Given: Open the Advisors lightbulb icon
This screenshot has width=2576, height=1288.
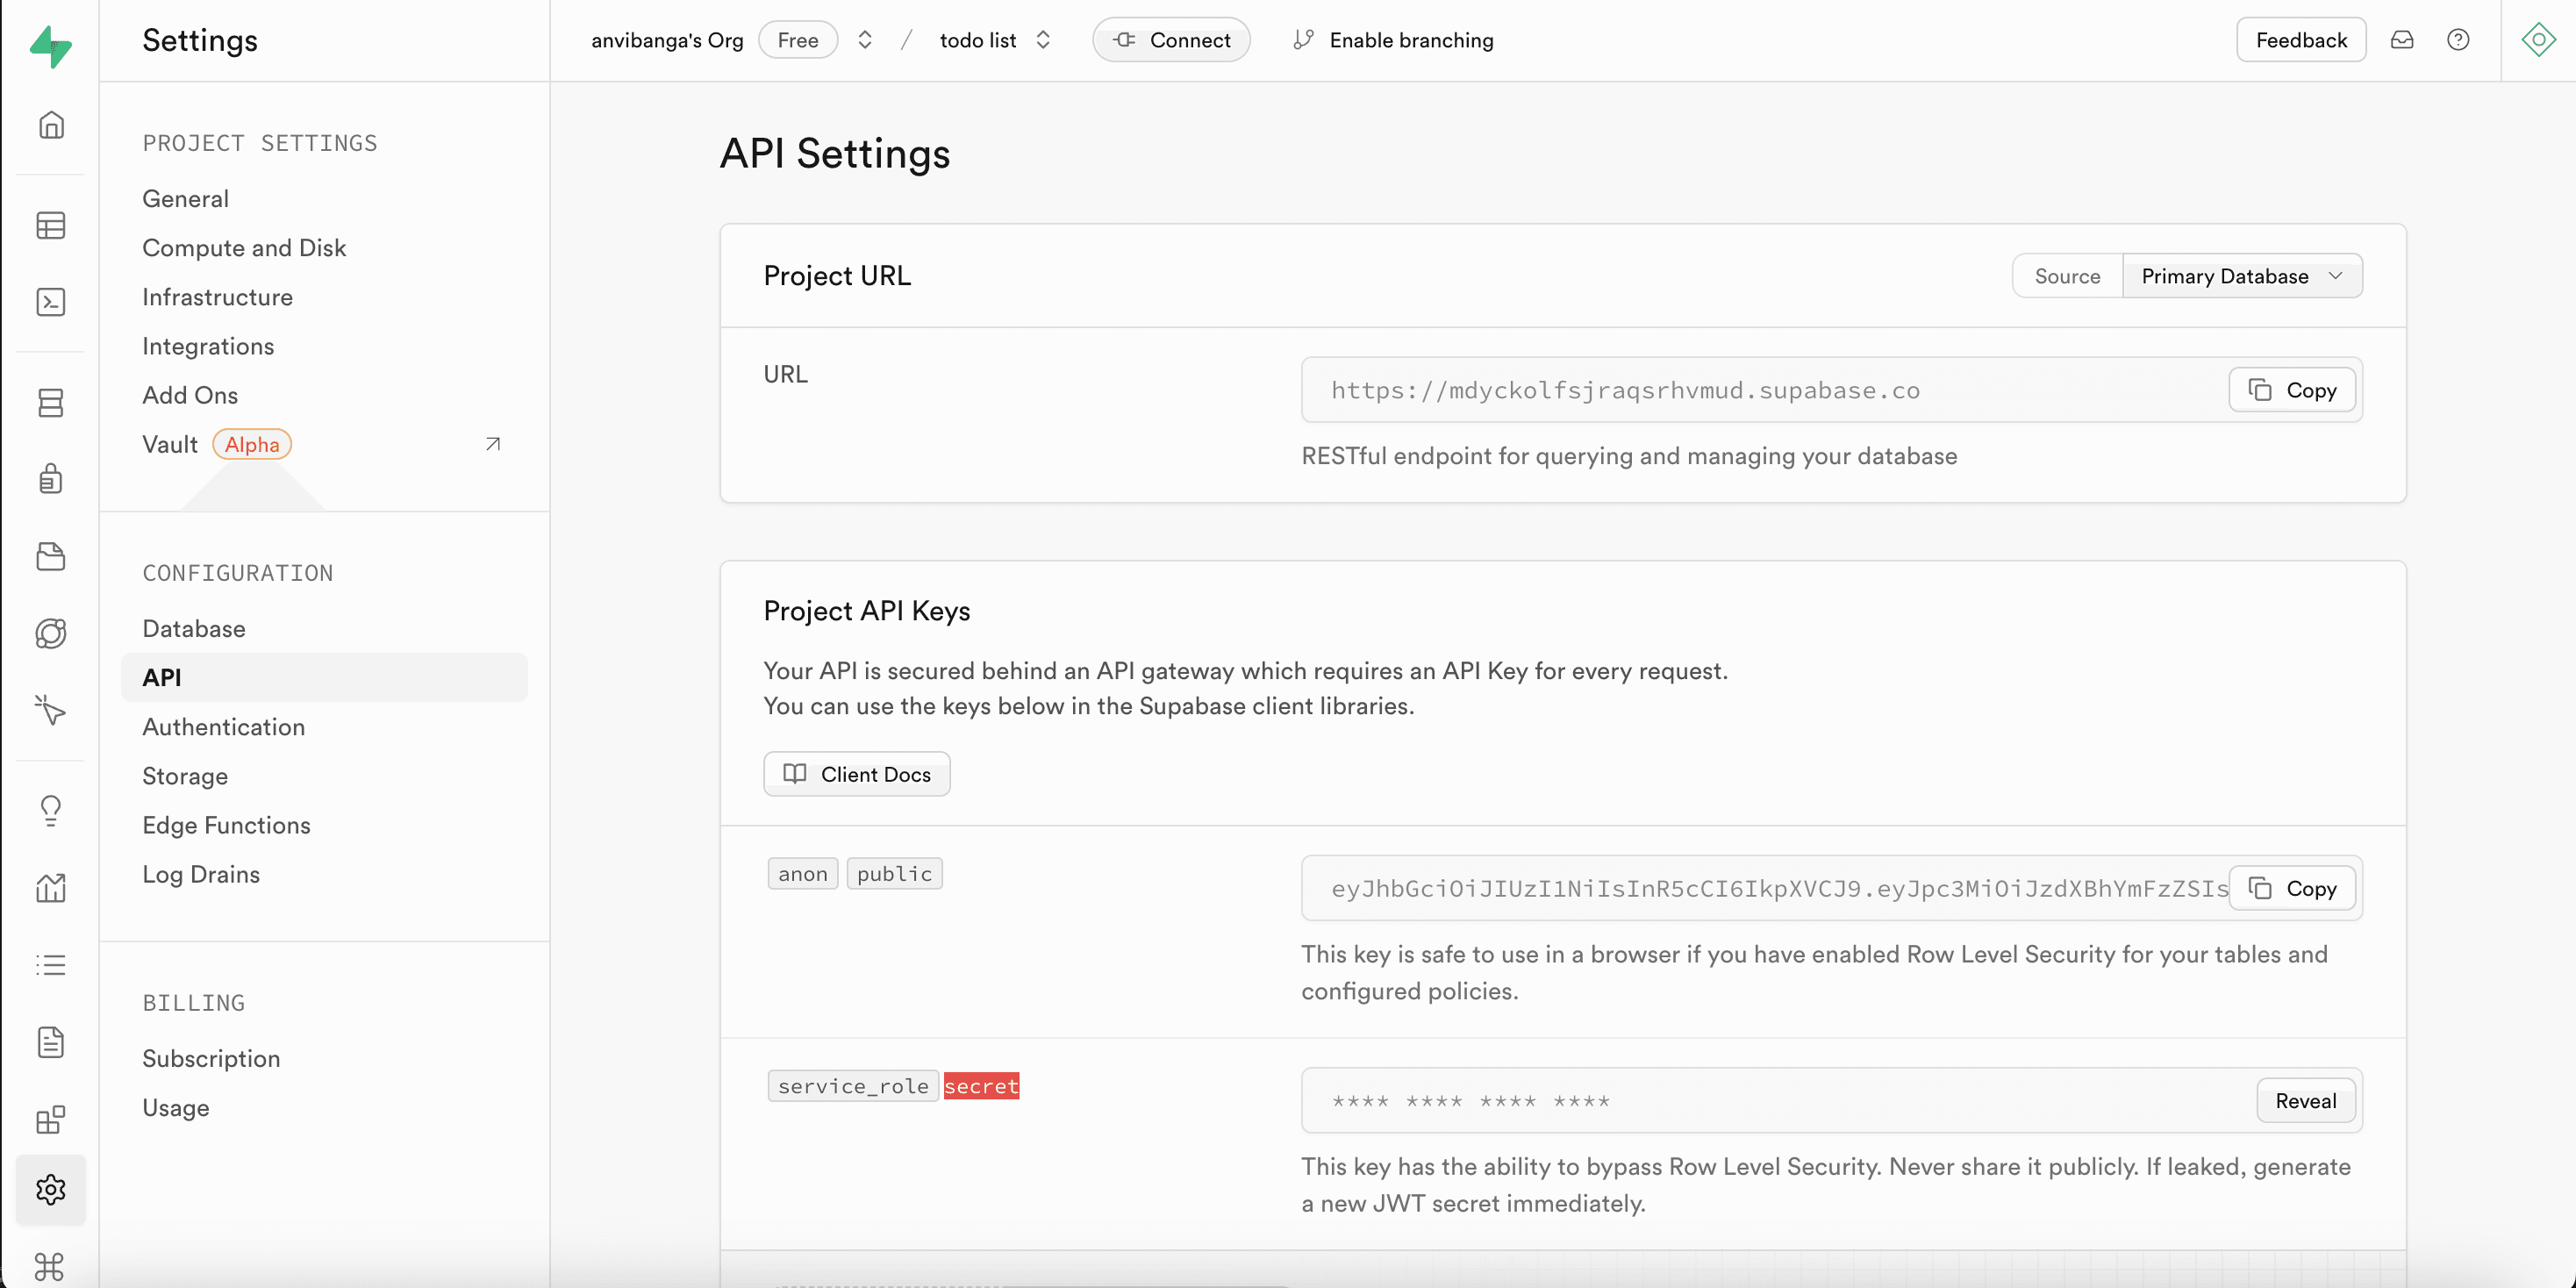Looking at the screenshot, I should [50, 810].
